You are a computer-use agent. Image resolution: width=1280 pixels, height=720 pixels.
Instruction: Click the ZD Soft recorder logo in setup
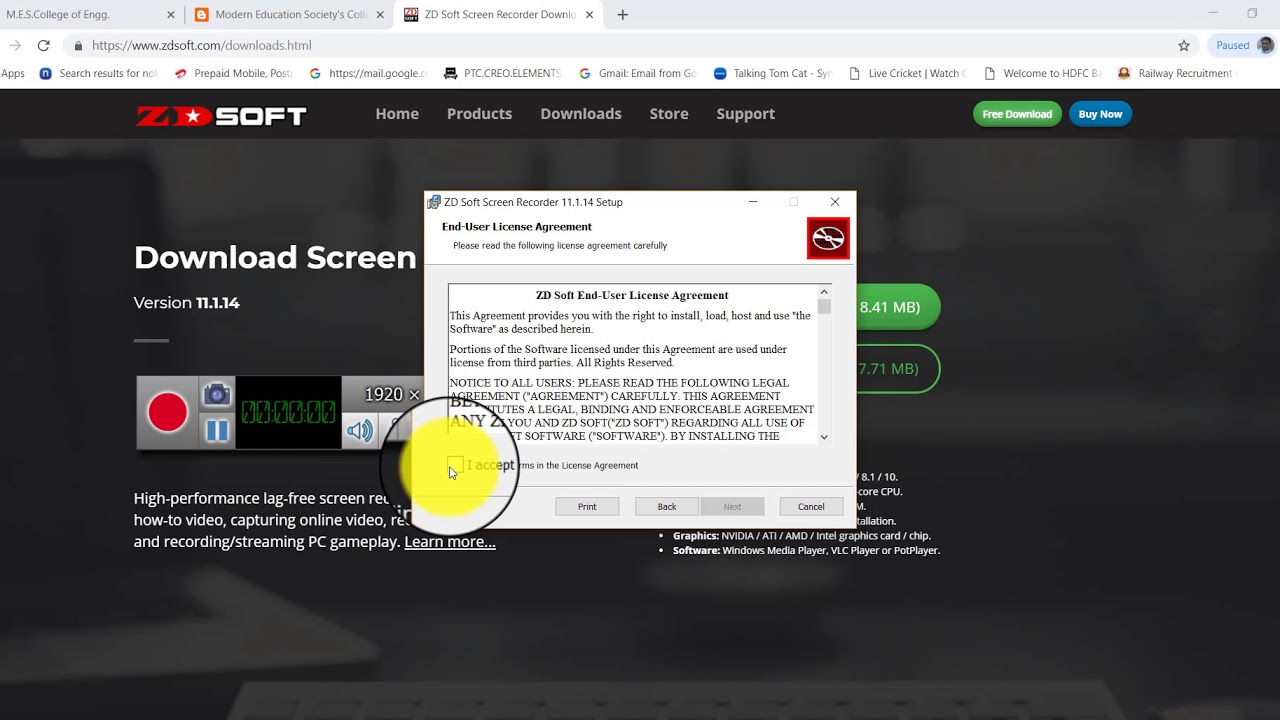coord(828,238)
